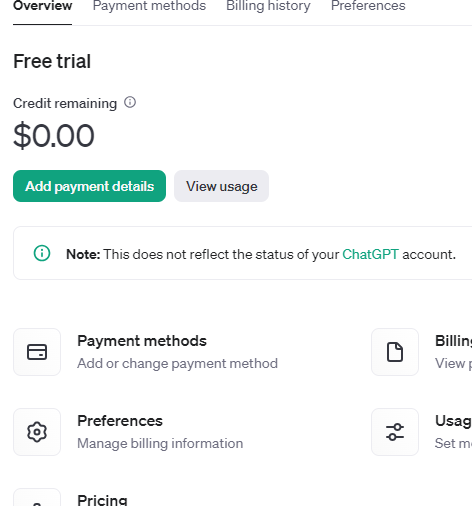472x506 pixels.
Task: Click the green info icon in note
Action: (x=42, y=253)
